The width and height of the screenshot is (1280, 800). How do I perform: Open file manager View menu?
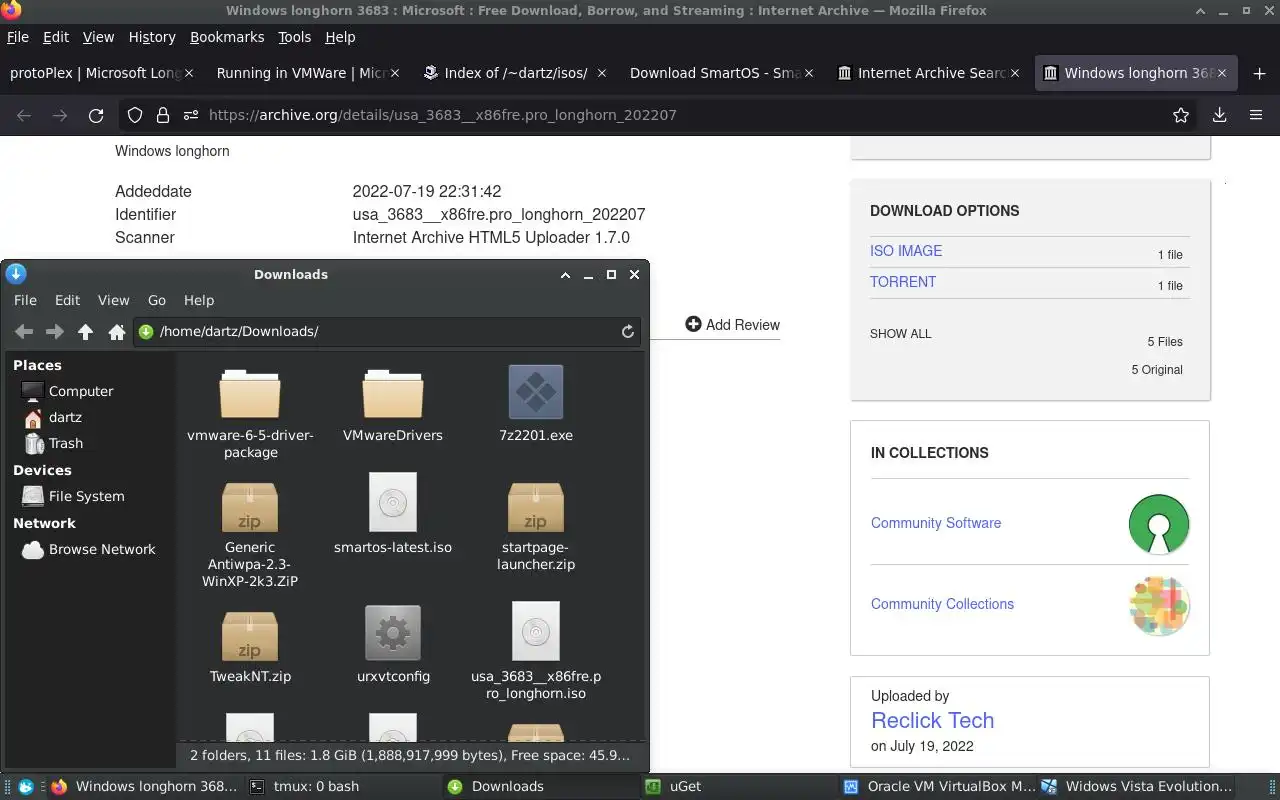(113, 300)
